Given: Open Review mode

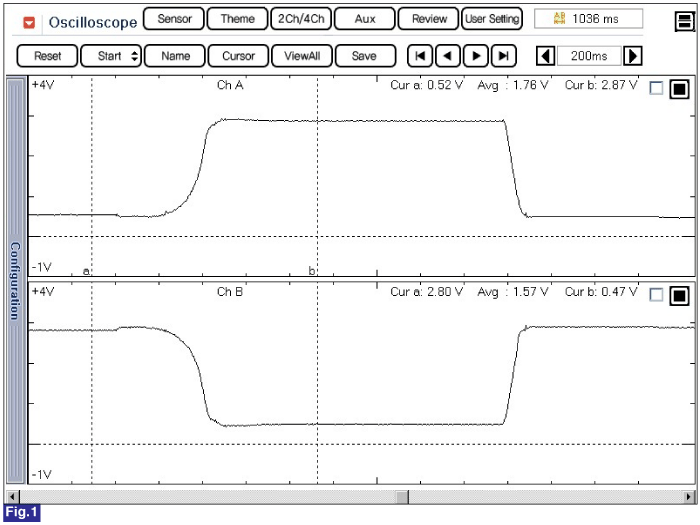Looking at the screenshot, I should pos(429,19).
